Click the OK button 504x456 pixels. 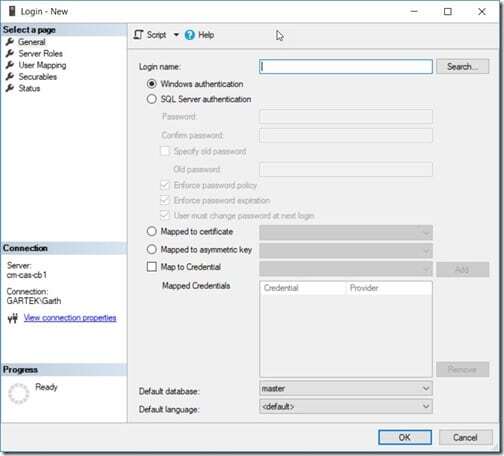click(x=405, y=437)
